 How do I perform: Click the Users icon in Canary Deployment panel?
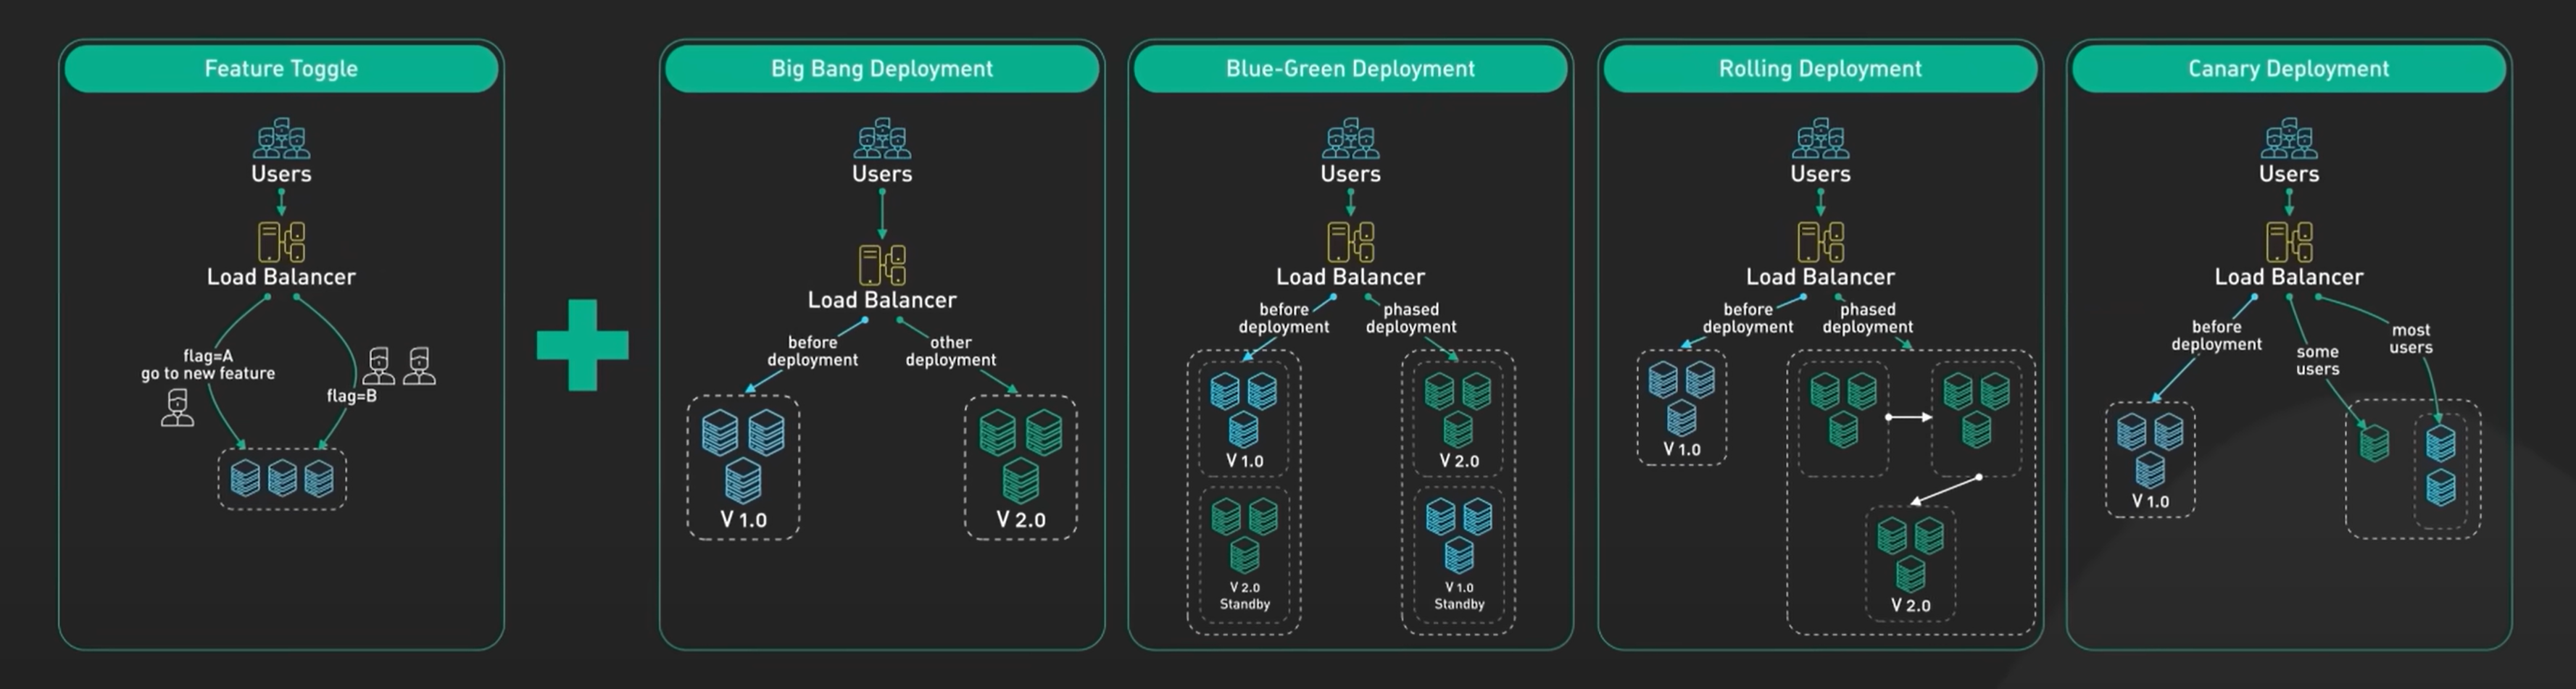(2289, 138)
